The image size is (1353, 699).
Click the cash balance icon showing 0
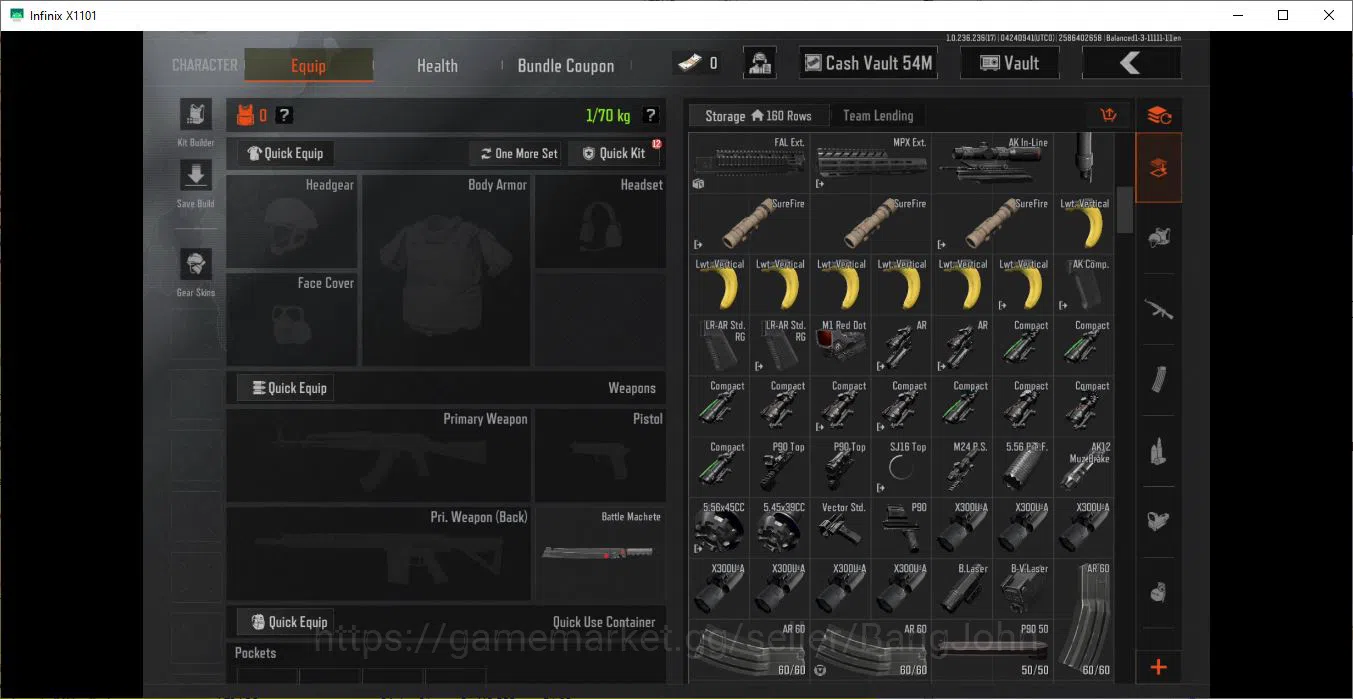pos(695,63)
